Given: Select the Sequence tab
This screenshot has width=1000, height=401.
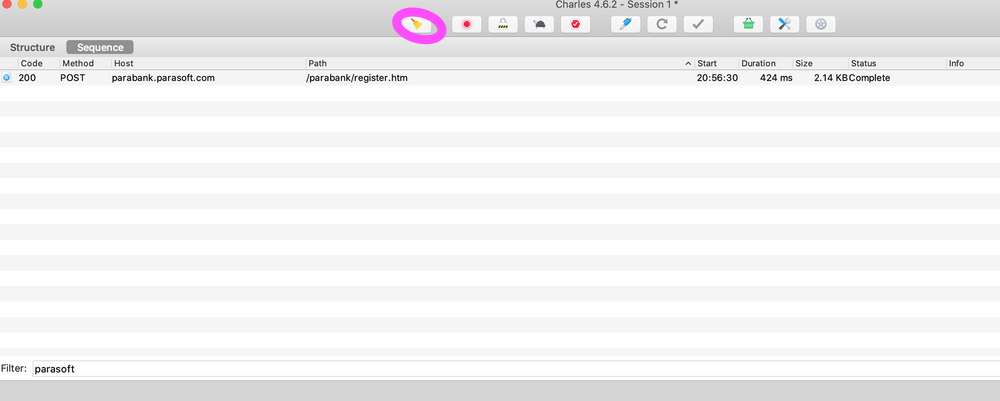Looking at the screenshot, I should pos(100,47).
